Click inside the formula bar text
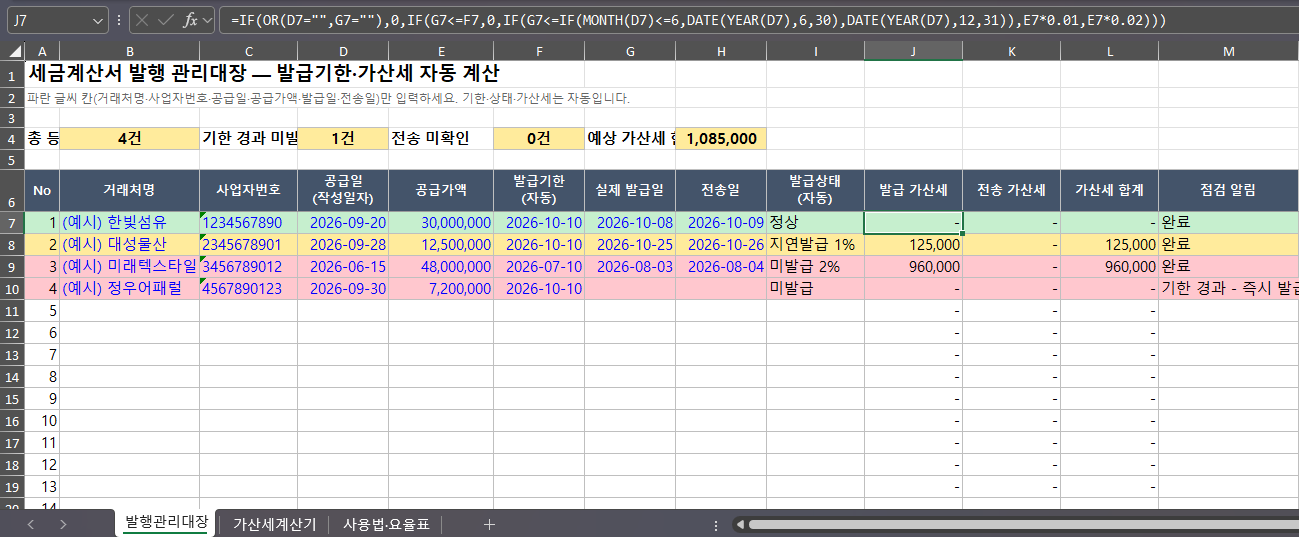The image size is (1299, 537). tap(700, 20)
